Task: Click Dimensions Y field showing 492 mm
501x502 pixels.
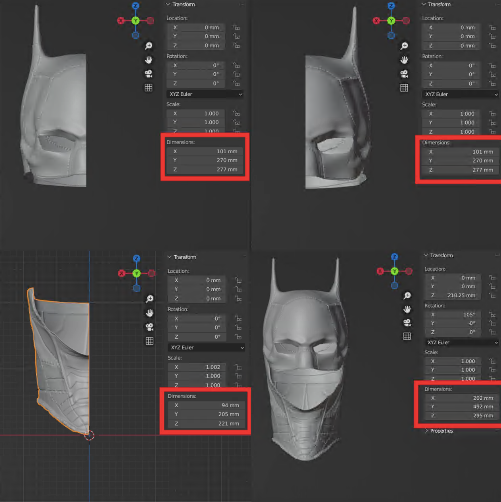Action: pyautogui.click(x=462, y=407)
